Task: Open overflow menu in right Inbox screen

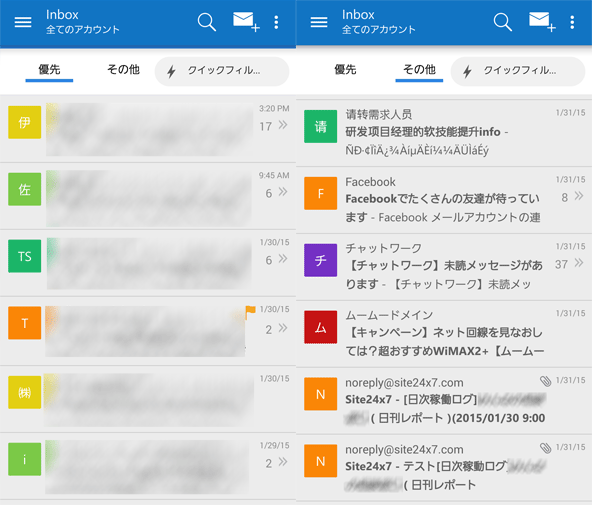Action: click(x=572, y=22)
